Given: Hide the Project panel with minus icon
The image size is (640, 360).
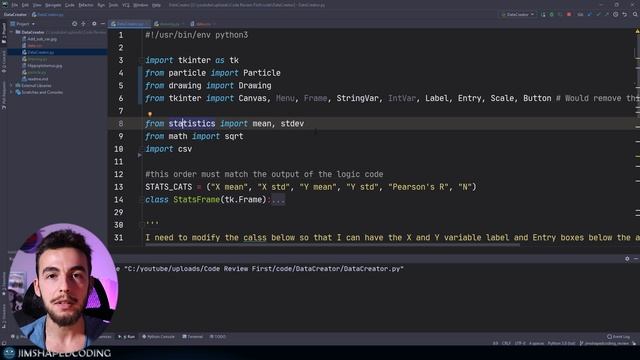Looking at the screenshot, I should [x=102, y=24].
